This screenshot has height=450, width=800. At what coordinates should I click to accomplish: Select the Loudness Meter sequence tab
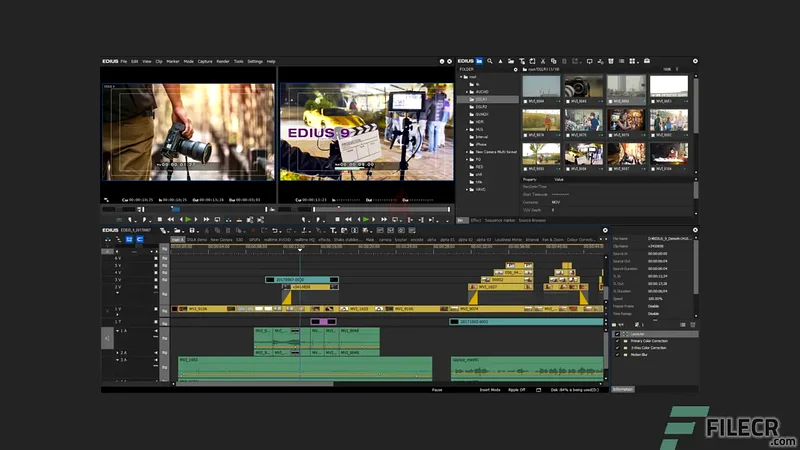pyautogui.click(x=508, y=239)
